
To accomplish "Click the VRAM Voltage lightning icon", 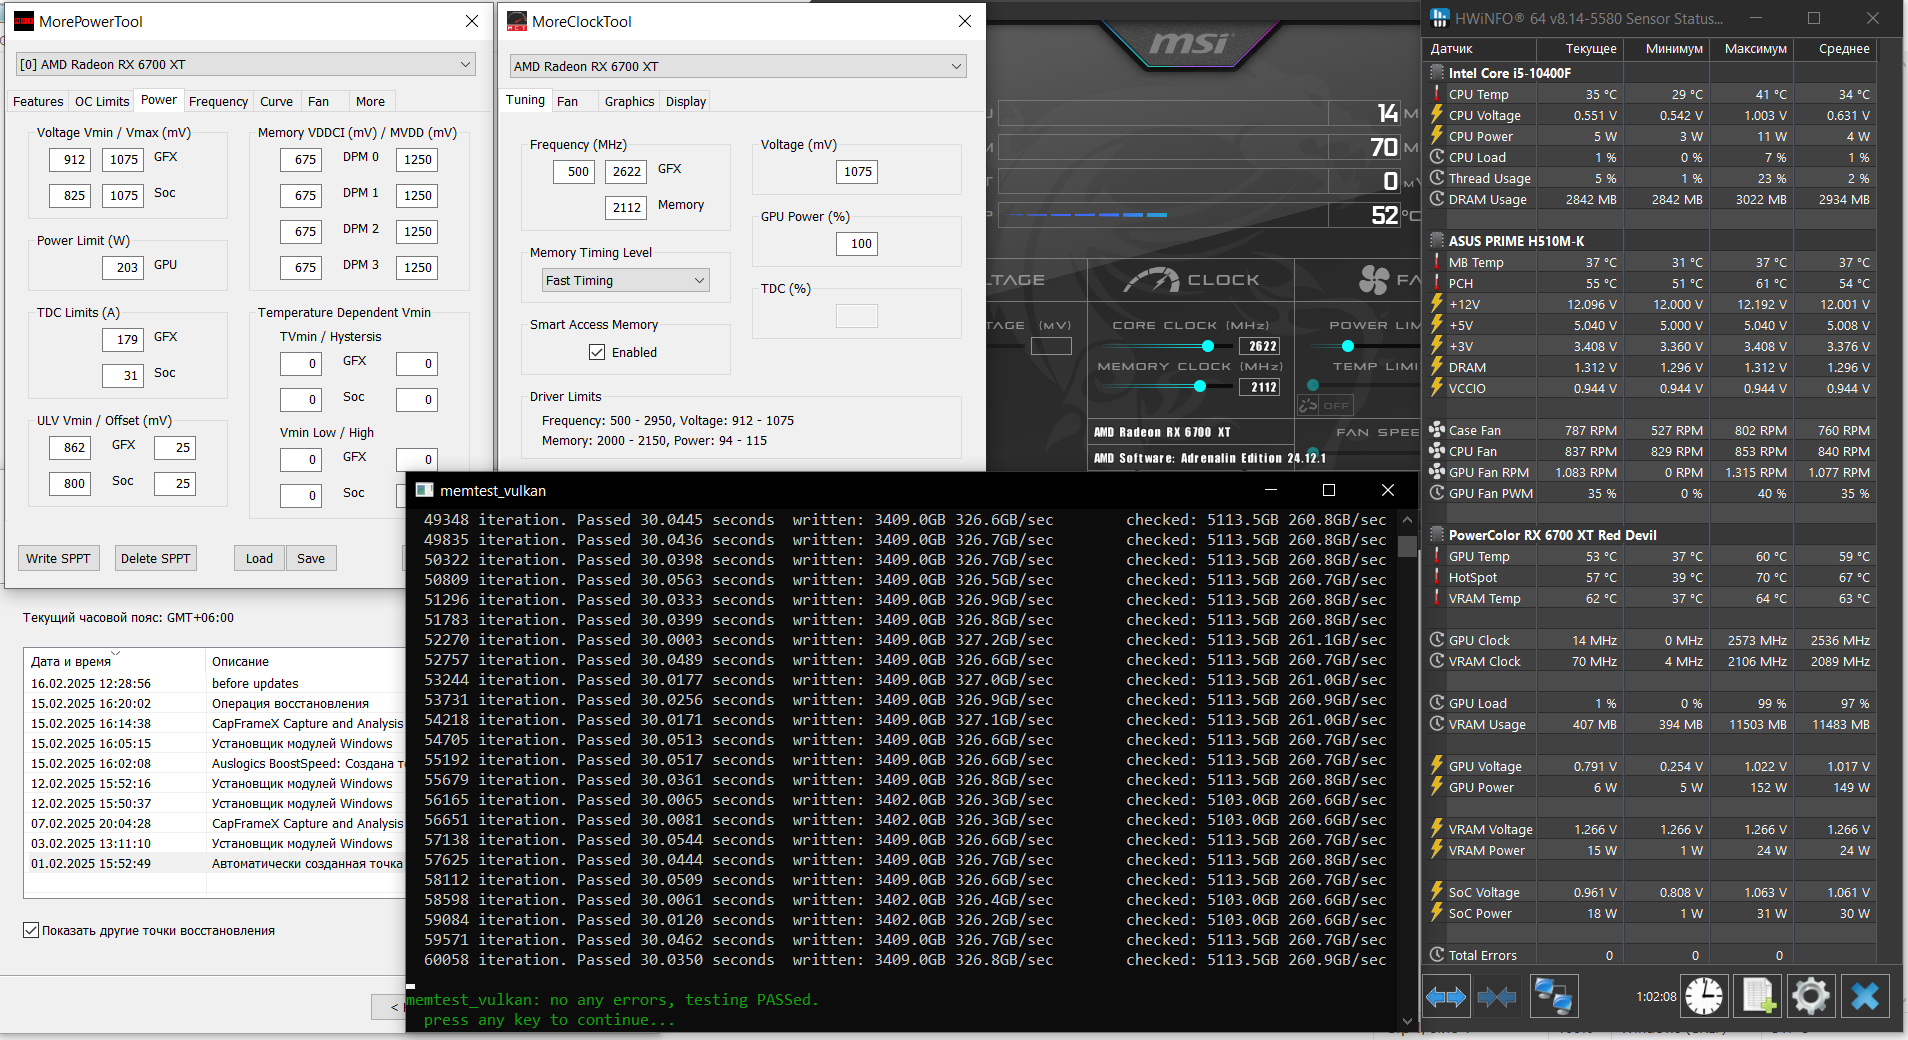I will (x=1437, y=829).
